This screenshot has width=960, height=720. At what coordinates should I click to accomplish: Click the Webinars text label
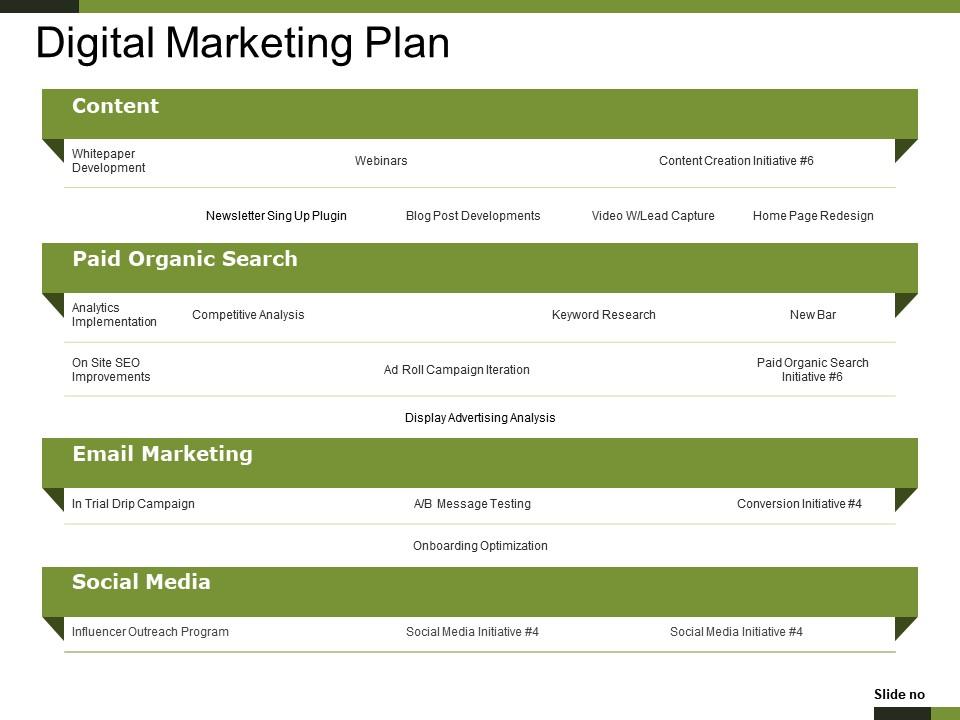pyautogui.click(x=381, y=160)
